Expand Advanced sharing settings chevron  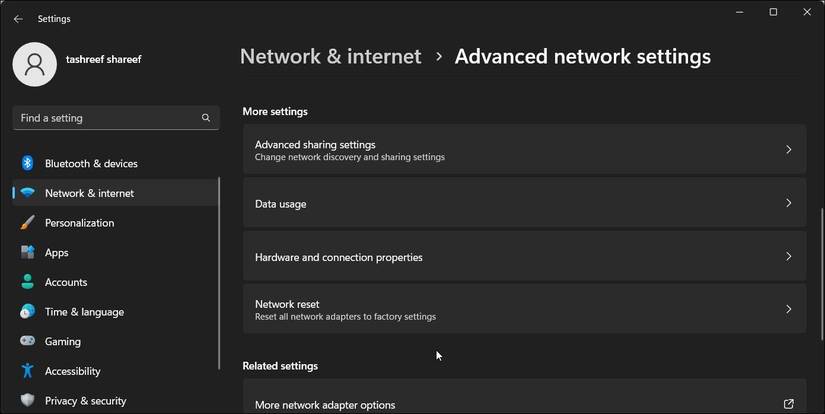click(788, 150)
